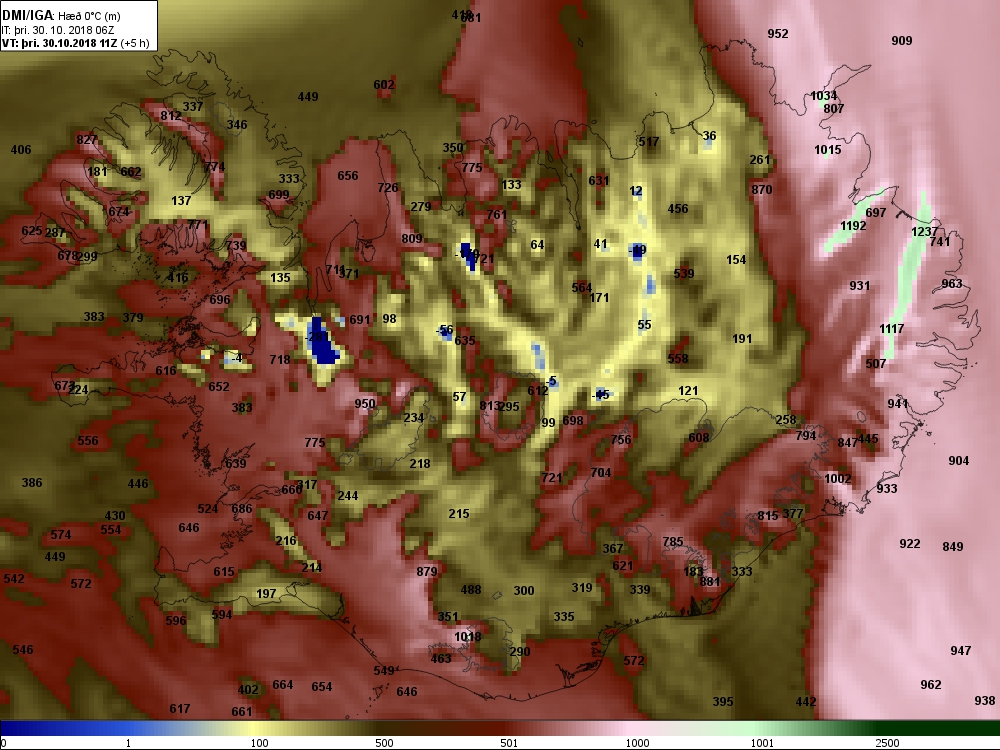This screenshot has height=750, width=1000.
Task: Click the map value 952
Action: tap(777, 34)
